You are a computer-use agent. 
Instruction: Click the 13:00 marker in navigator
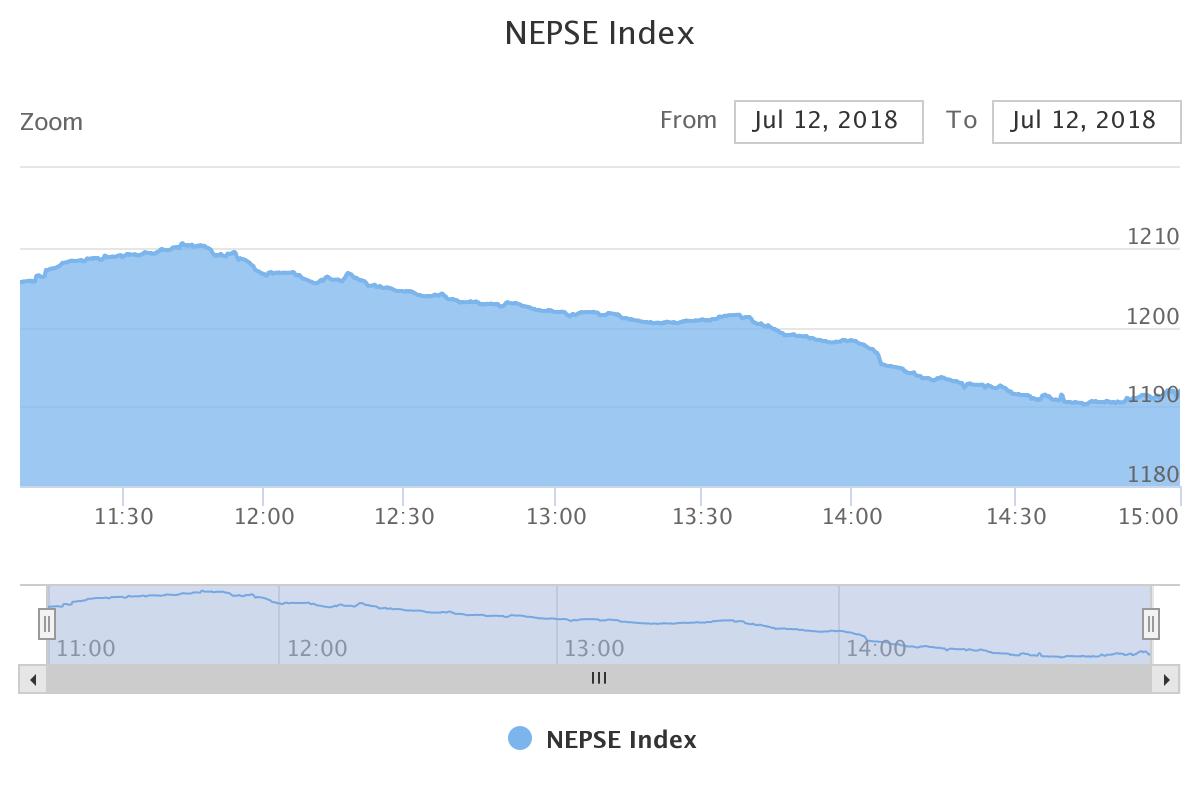594,648
